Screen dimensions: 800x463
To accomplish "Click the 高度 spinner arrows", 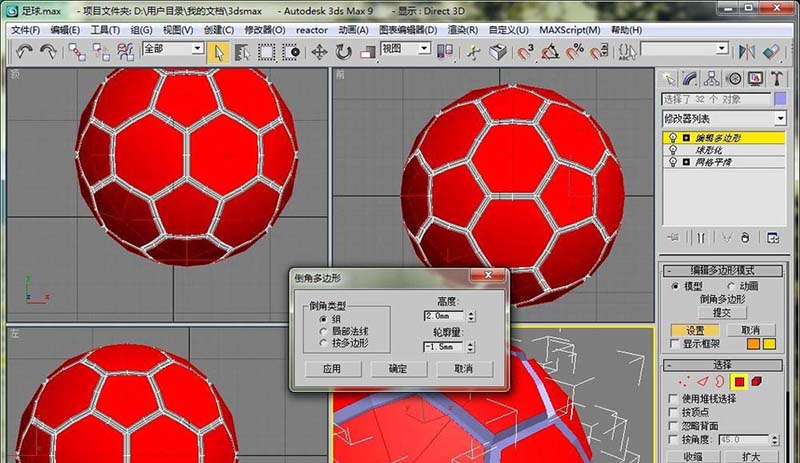I will [471, 316].
